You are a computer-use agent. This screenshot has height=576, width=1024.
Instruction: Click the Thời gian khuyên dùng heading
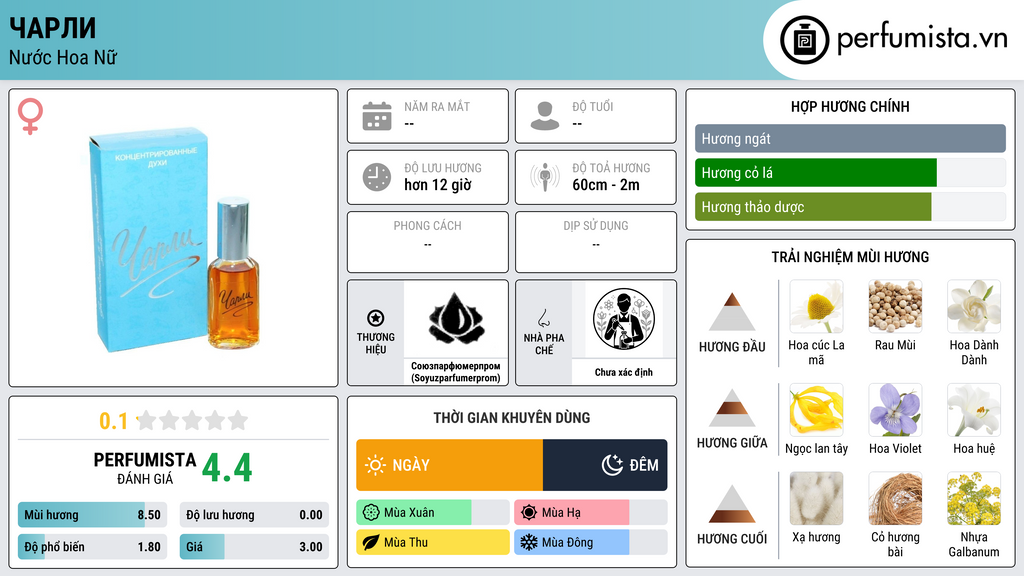coord(512,417)
